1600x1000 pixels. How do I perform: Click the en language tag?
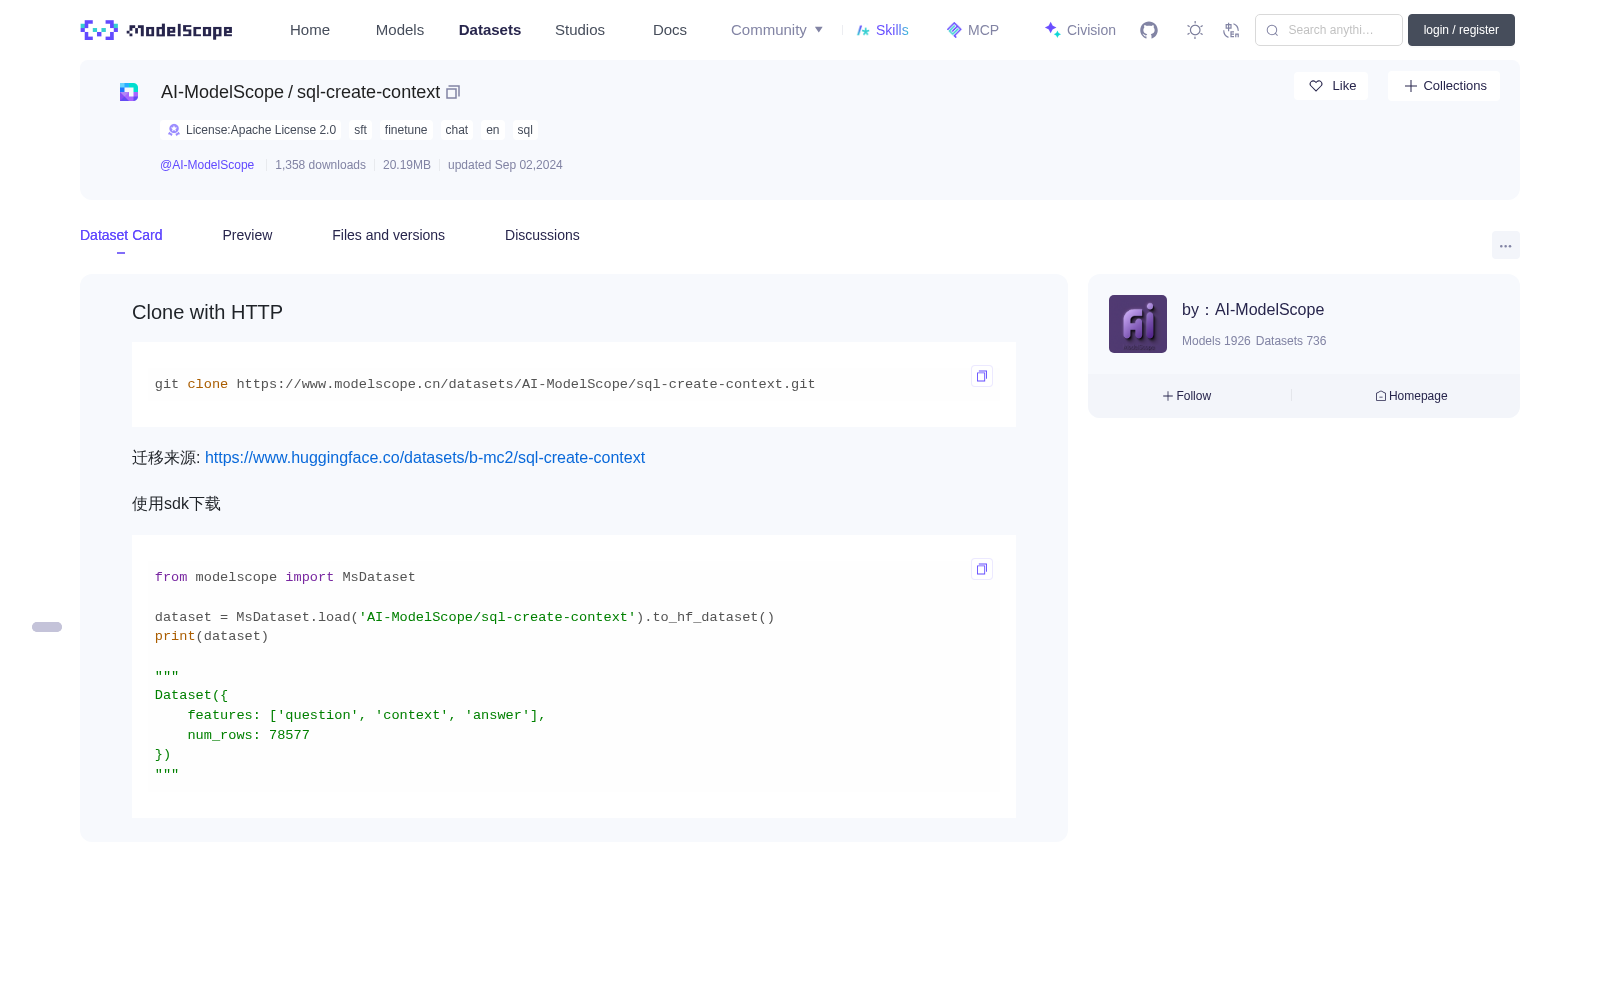pos(493,130)
